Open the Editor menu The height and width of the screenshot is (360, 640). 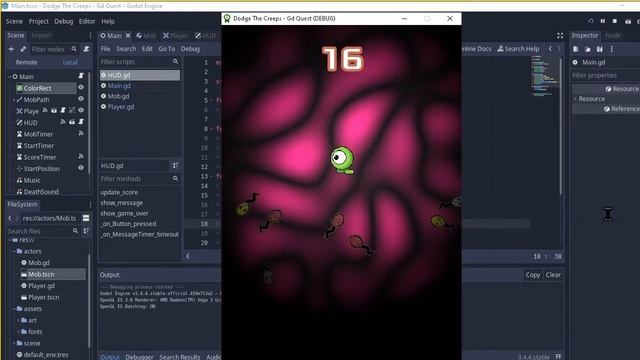coord(87,21)
